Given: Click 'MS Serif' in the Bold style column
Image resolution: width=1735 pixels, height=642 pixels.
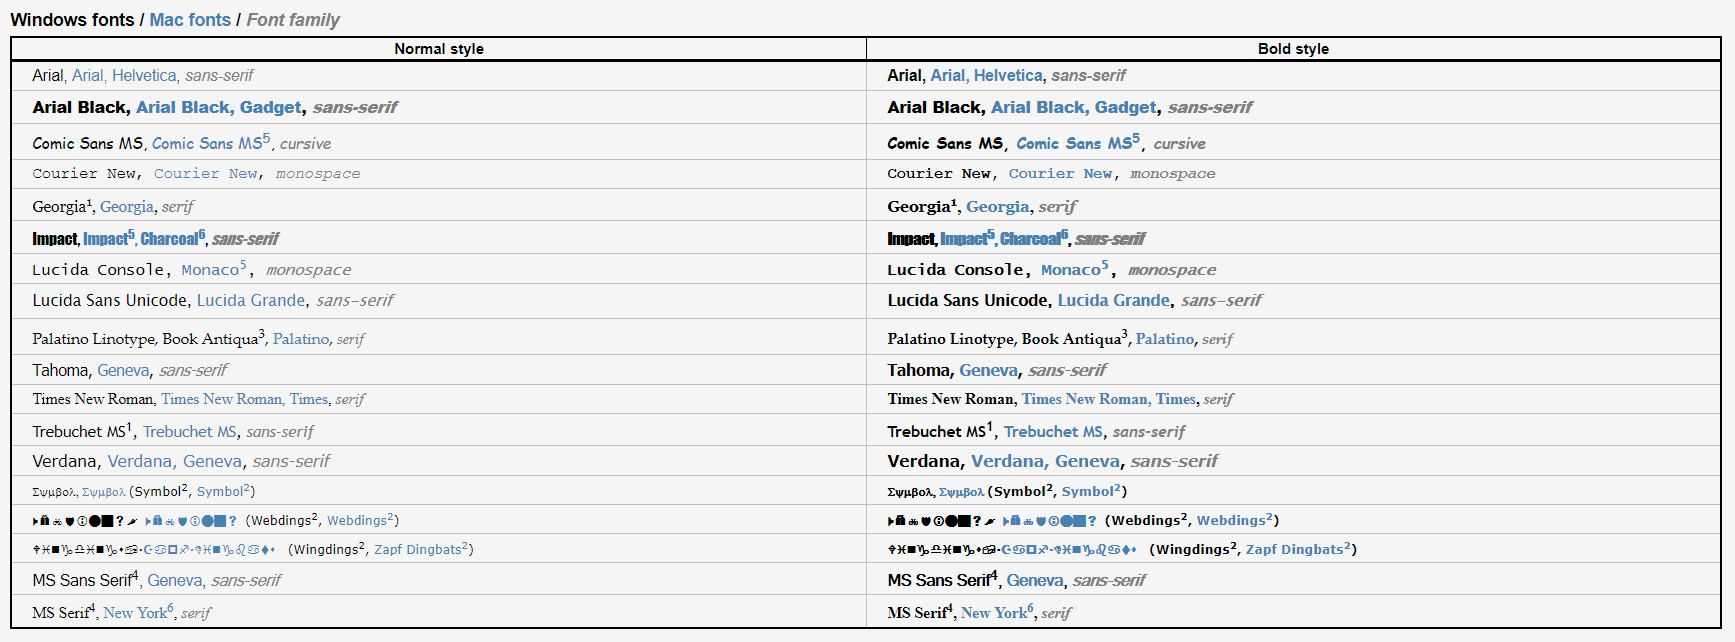Looking at the screenshot, I should pos(916,613).
